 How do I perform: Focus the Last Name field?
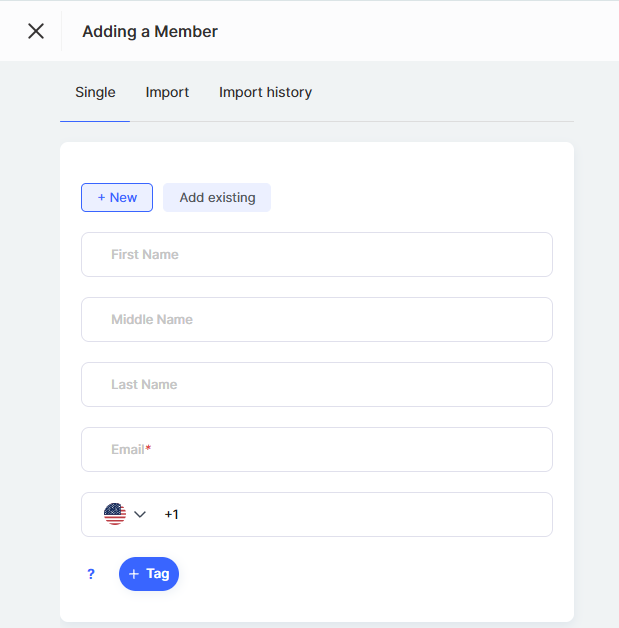(x=317, y=384)
